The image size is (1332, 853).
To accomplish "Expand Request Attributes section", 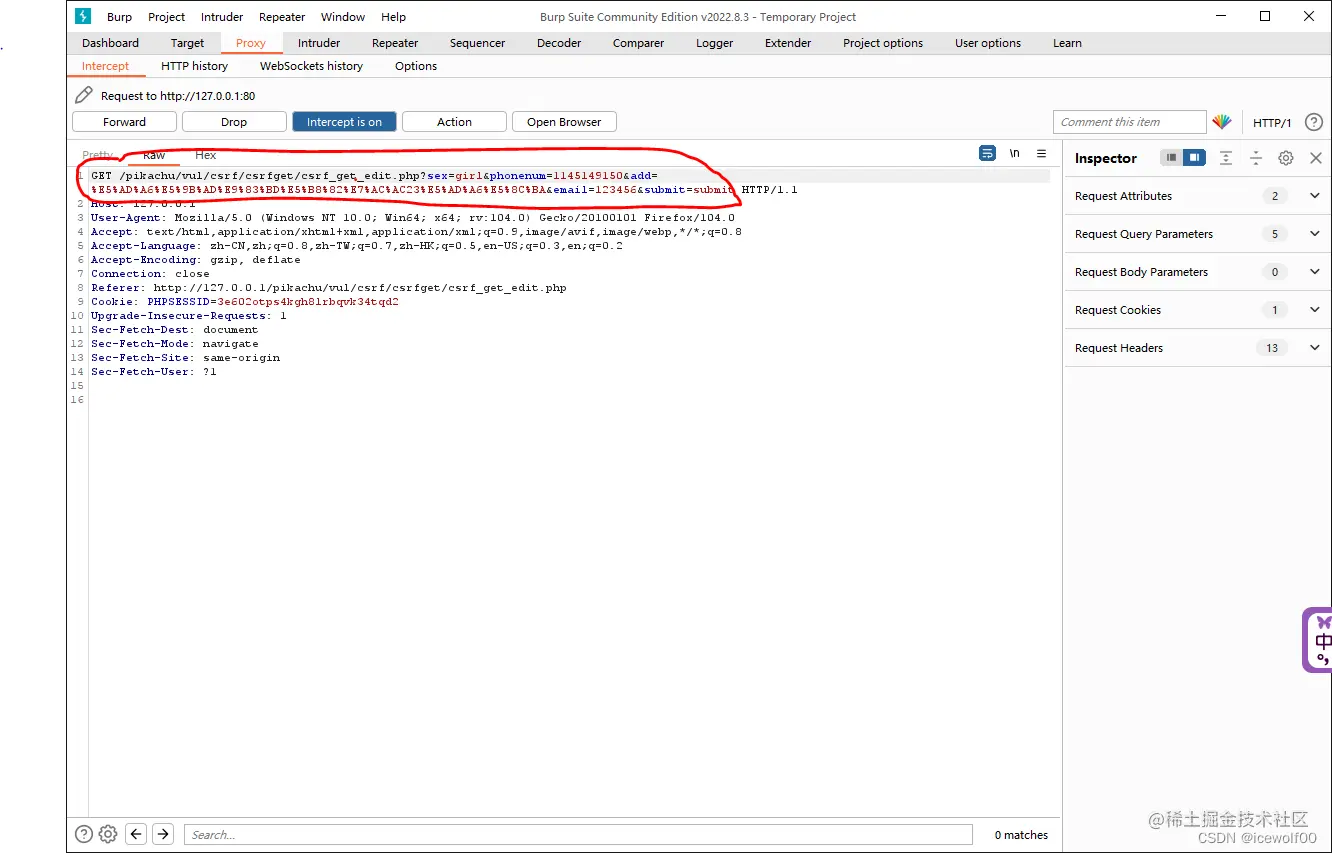I will click(x=1198, y=196).
